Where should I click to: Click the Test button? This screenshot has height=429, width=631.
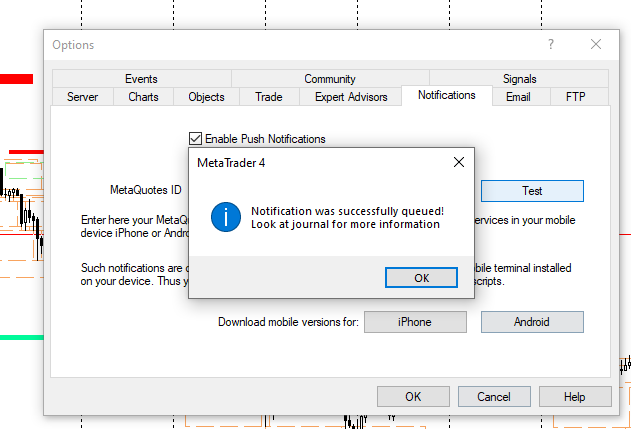(532, 191)
